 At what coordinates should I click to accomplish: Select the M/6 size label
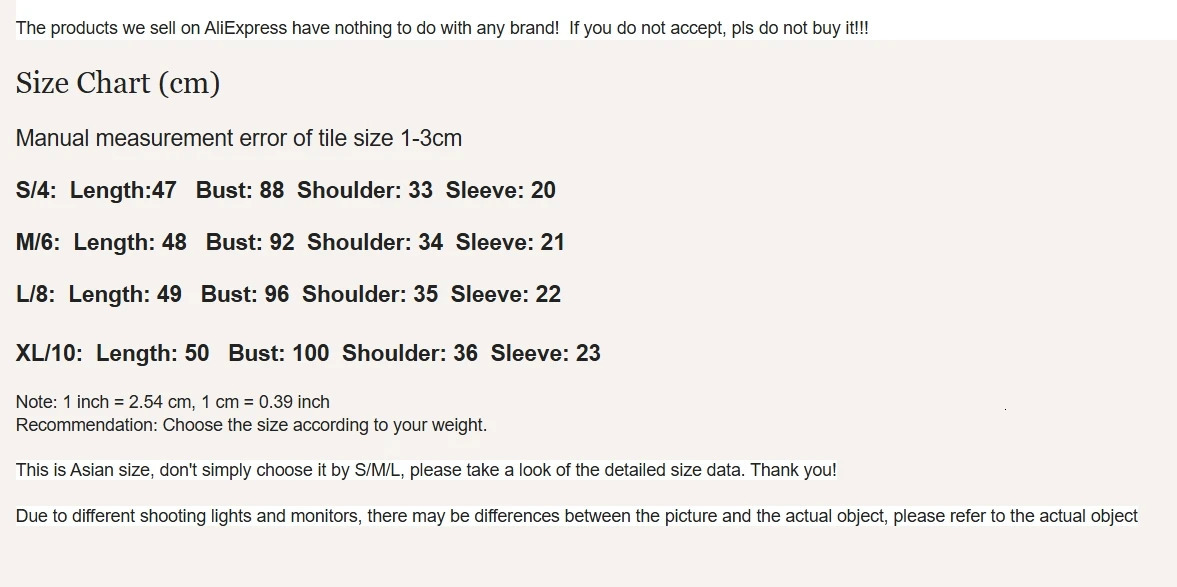[x=38, y=242]
